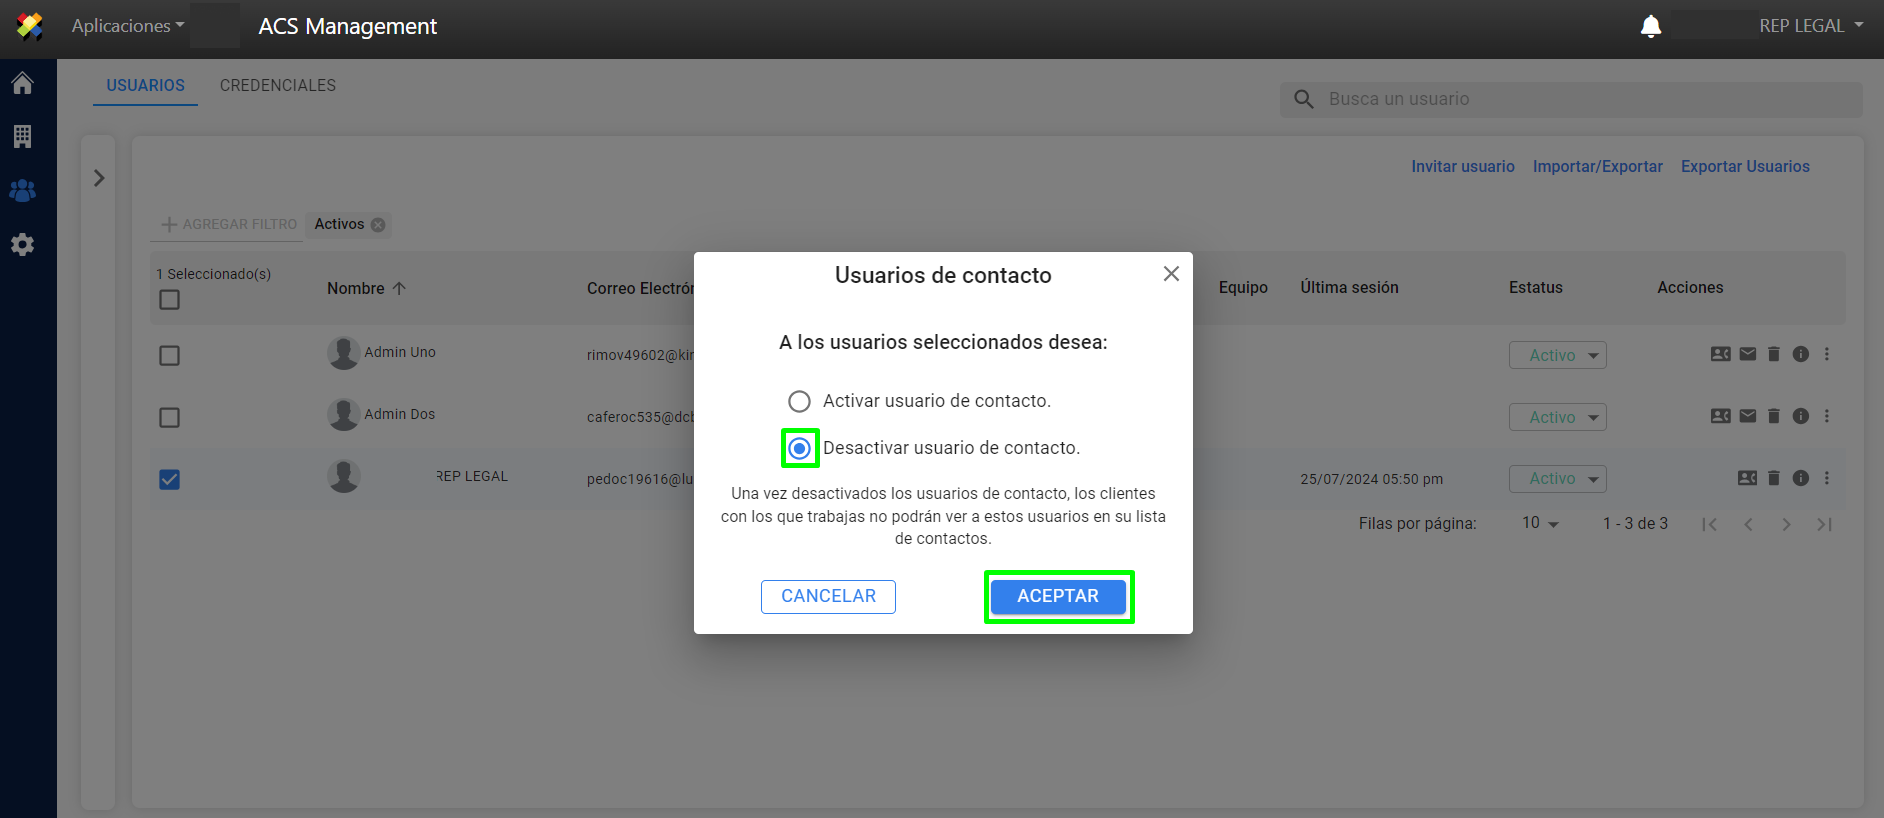This screenshot has height=818, width=1884.
Task: Select Activar usuario de contacto option
Action: tap(799, 401)
